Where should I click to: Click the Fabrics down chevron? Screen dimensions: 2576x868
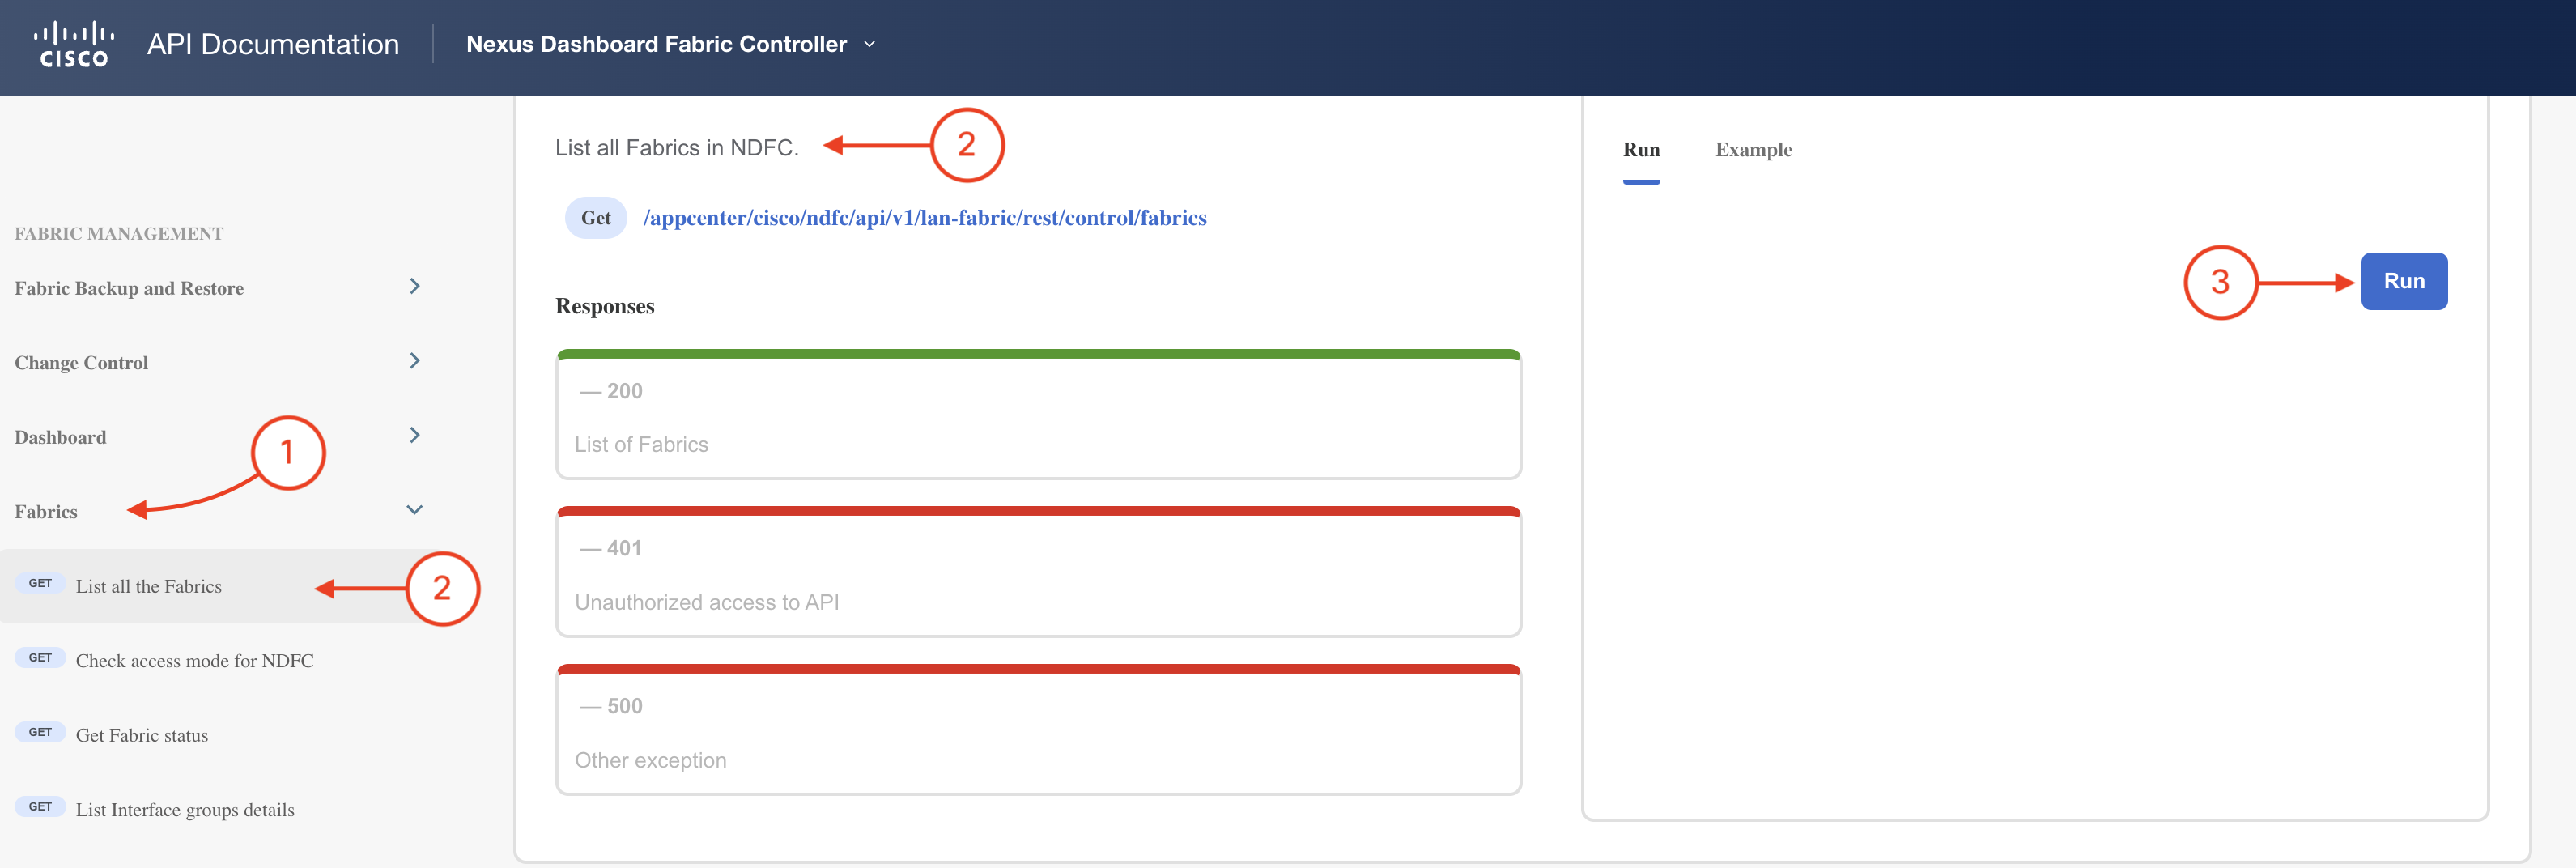tap(414, 510)
